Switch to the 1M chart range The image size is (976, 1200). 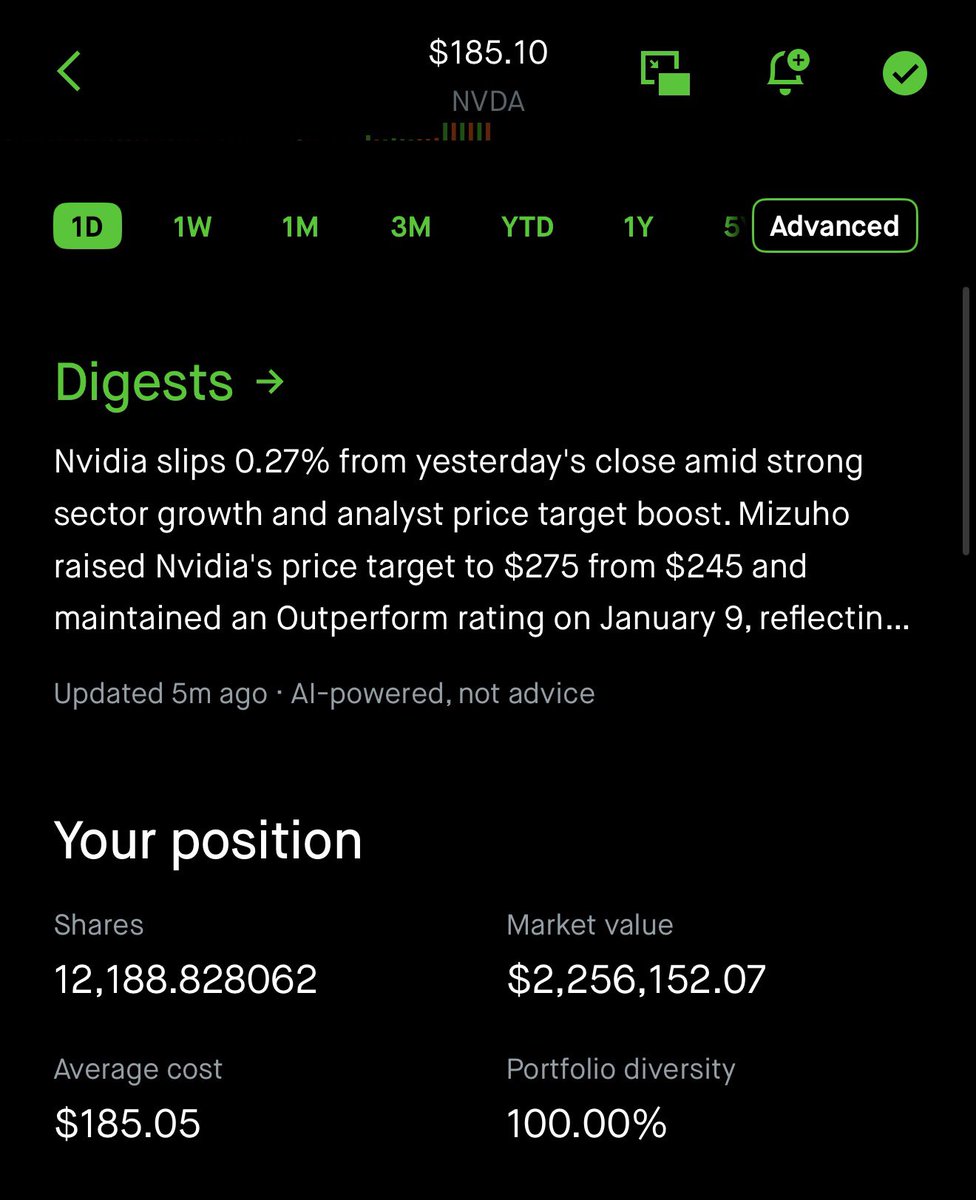coord(300,227)
